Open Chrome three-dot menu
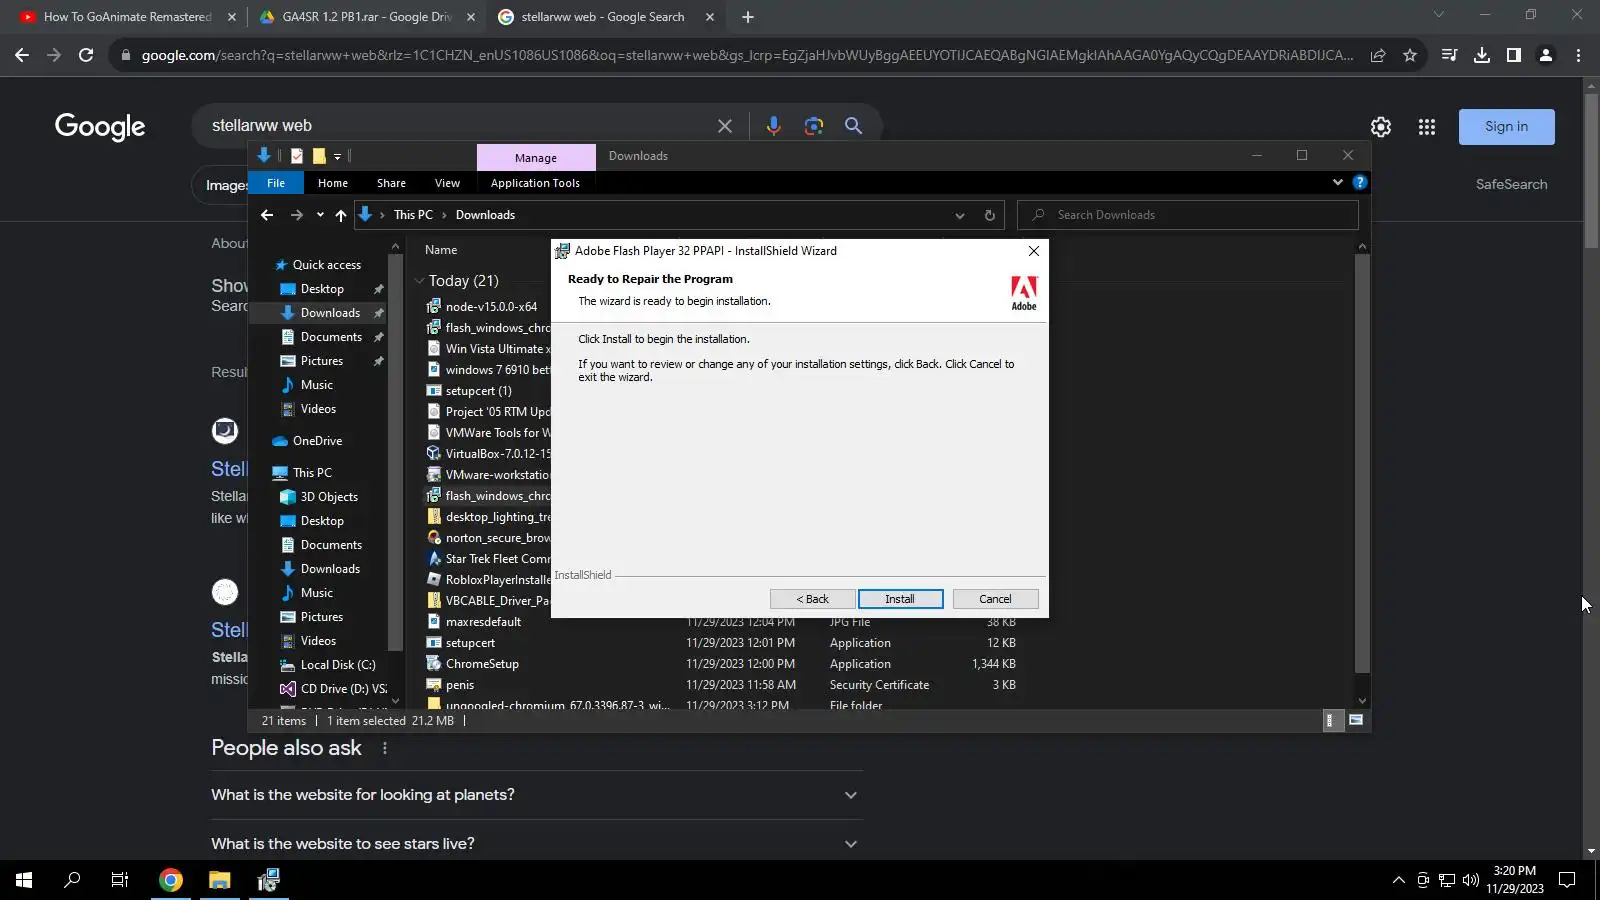 click(1578, 56)
